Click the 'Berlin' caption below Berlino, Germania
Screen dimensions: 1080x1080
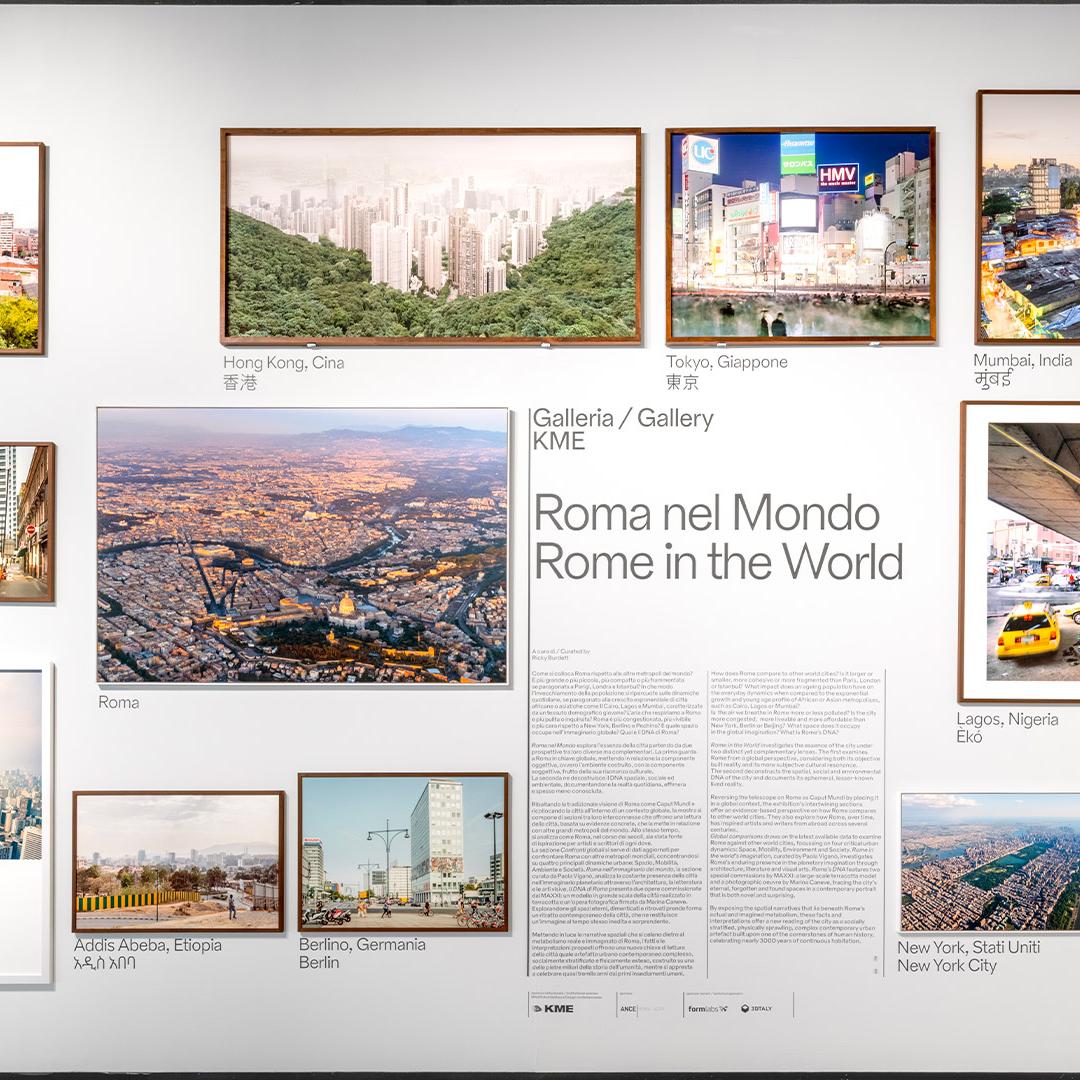click(318, 962)
